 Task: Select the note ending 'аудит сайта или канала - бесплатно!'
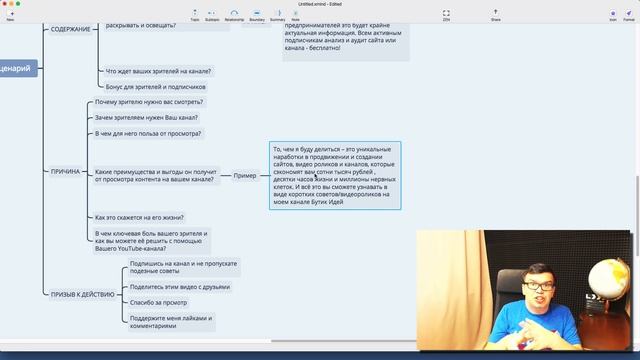pyautogui.click(x=346, y=42)
